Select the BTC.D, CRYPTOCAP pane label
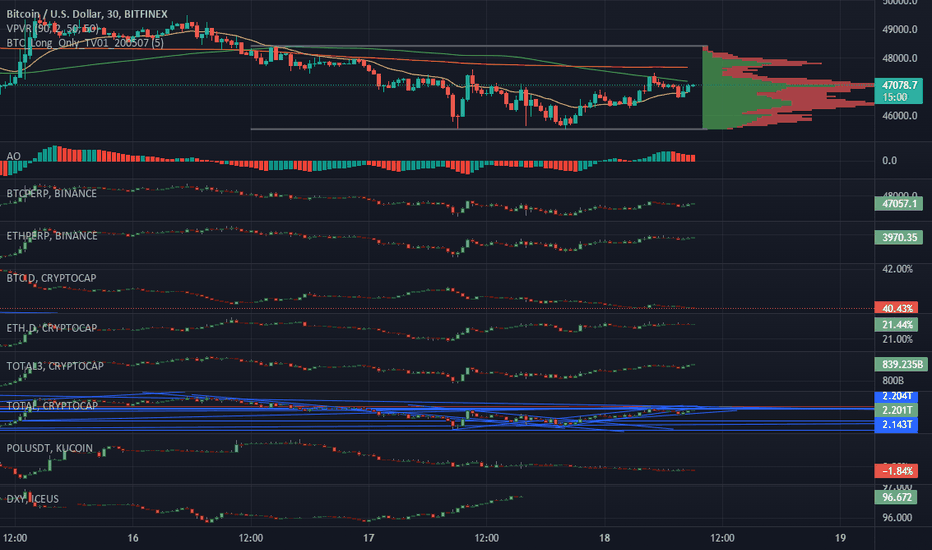 [x=51, y=278]
